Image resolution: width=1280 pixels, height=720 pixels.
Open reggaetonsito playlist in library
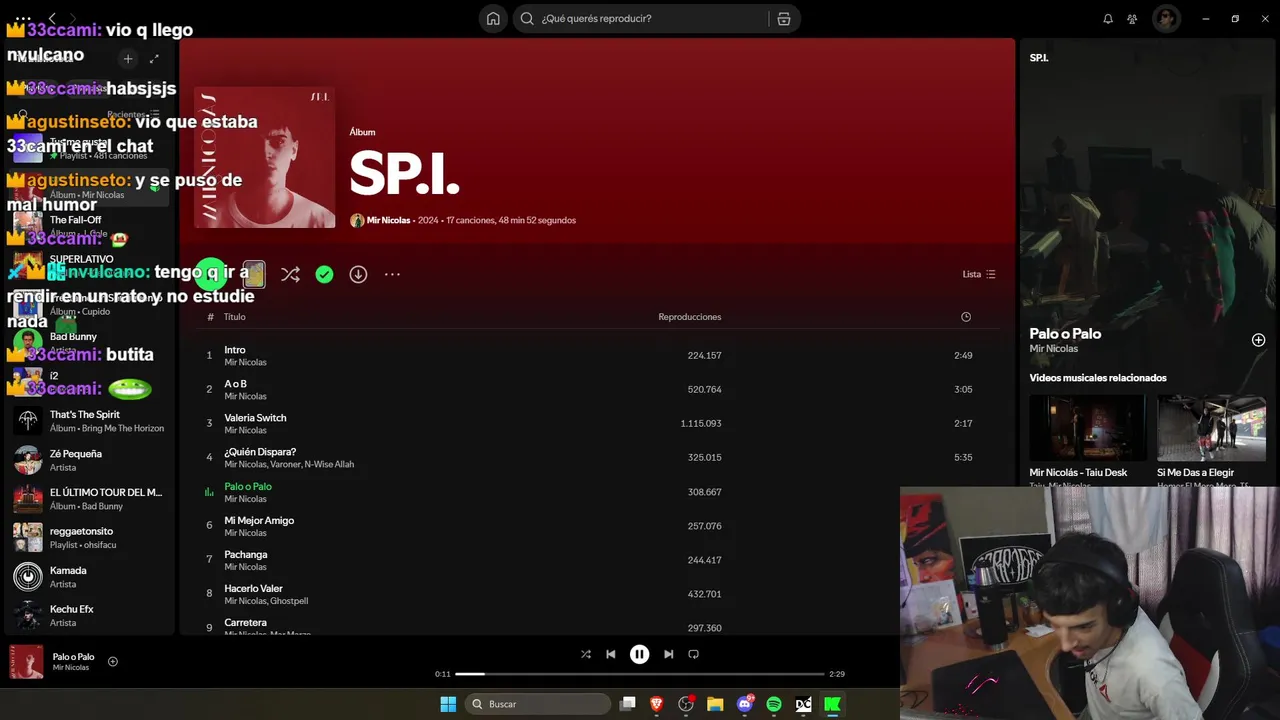[90, 538]
